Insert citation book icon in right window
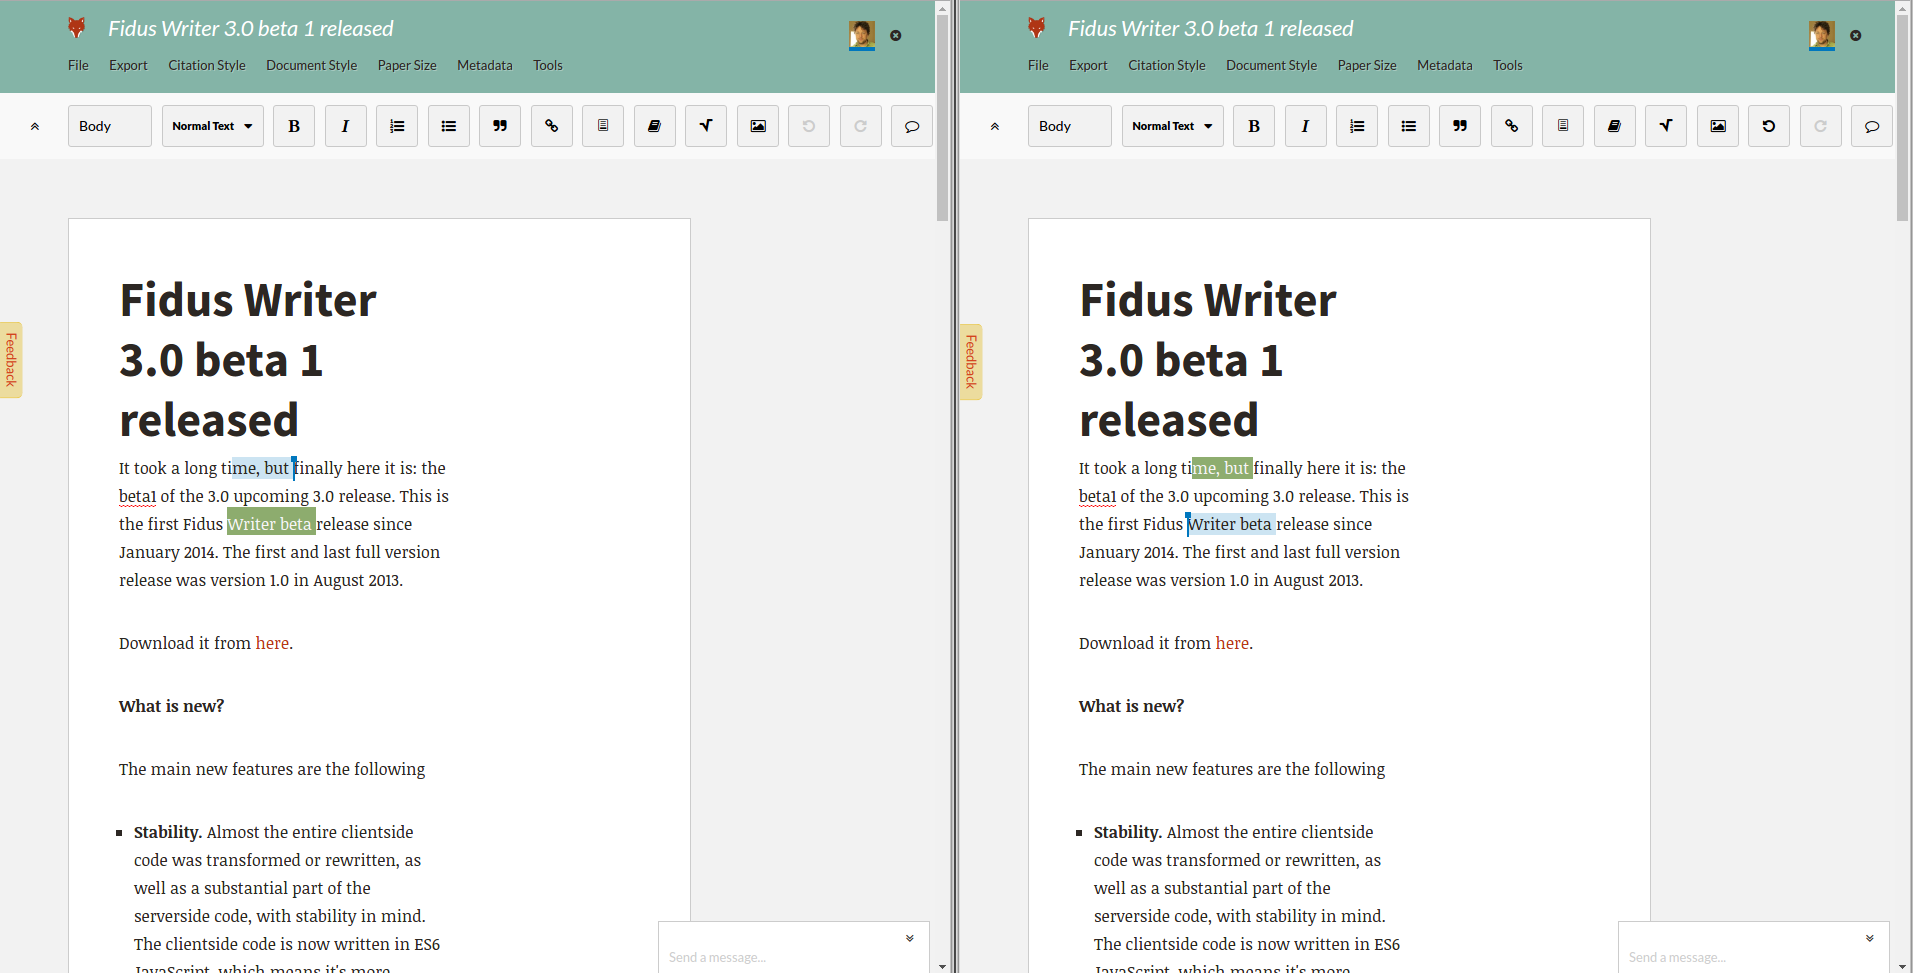 1615,126
